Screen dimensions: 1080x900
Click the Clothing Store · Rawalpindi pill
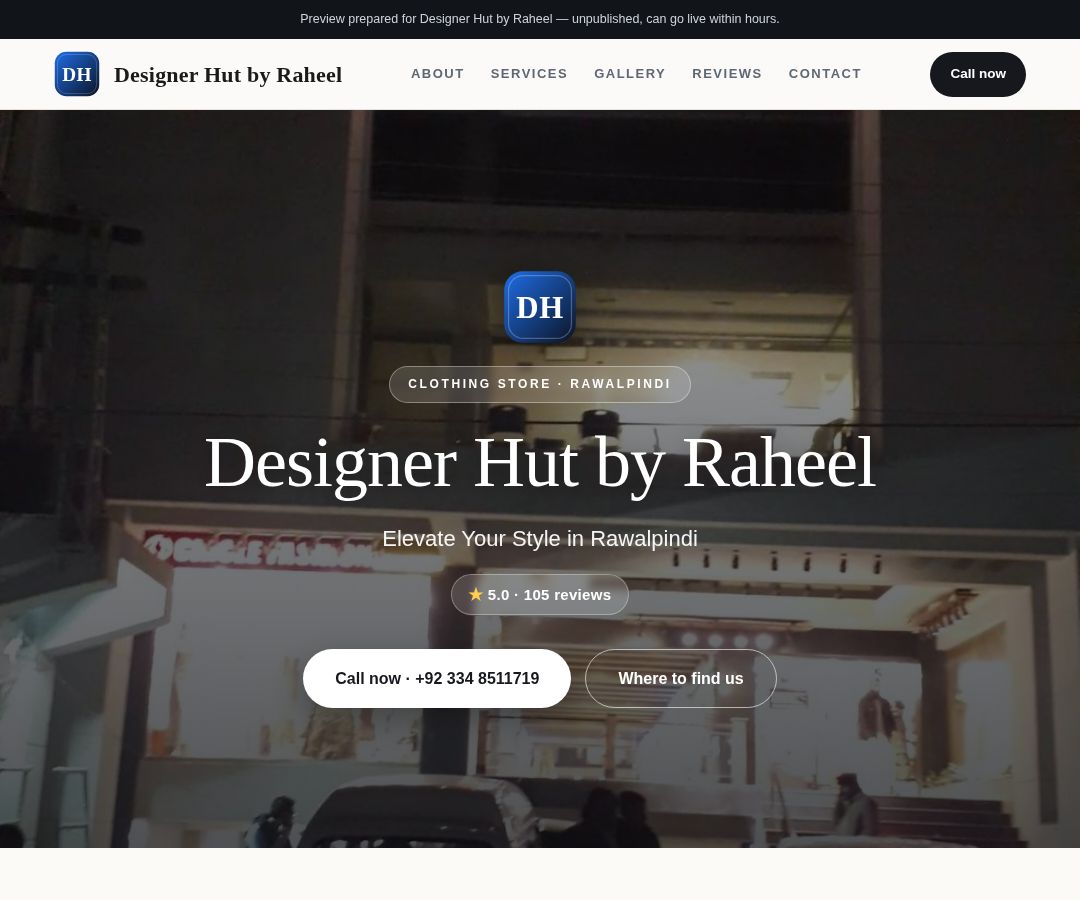(540, 384)
